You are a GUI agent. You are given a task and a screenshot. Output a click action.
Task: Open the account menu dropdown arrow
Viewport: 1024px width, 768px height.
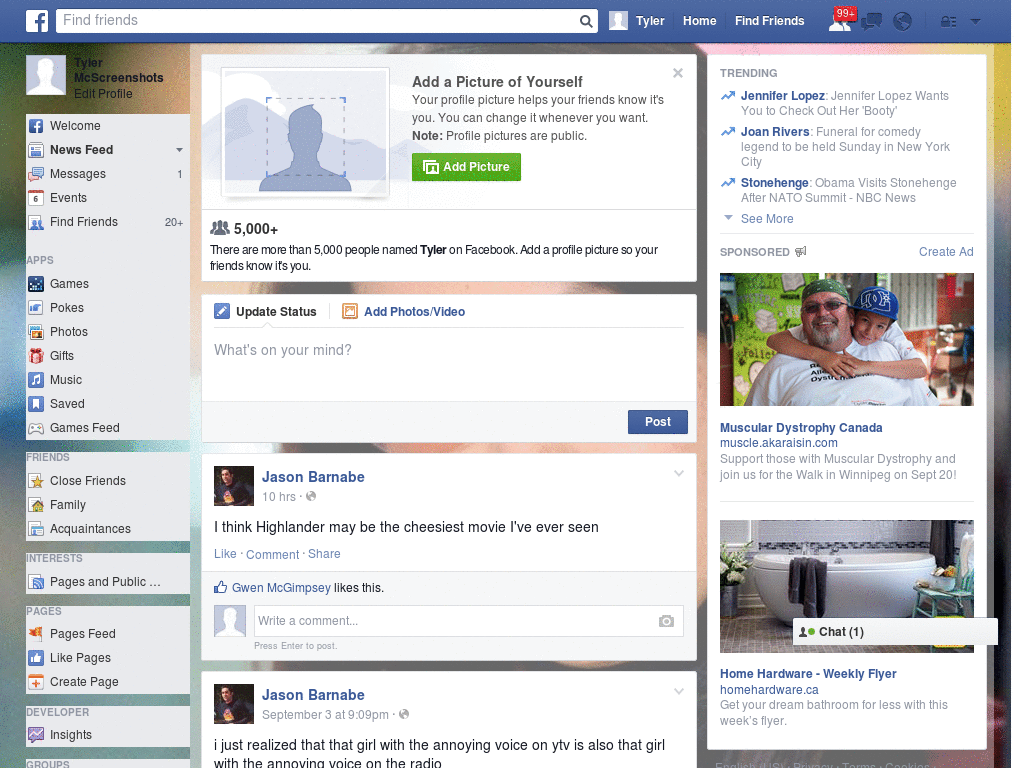(x=976, y=21)
